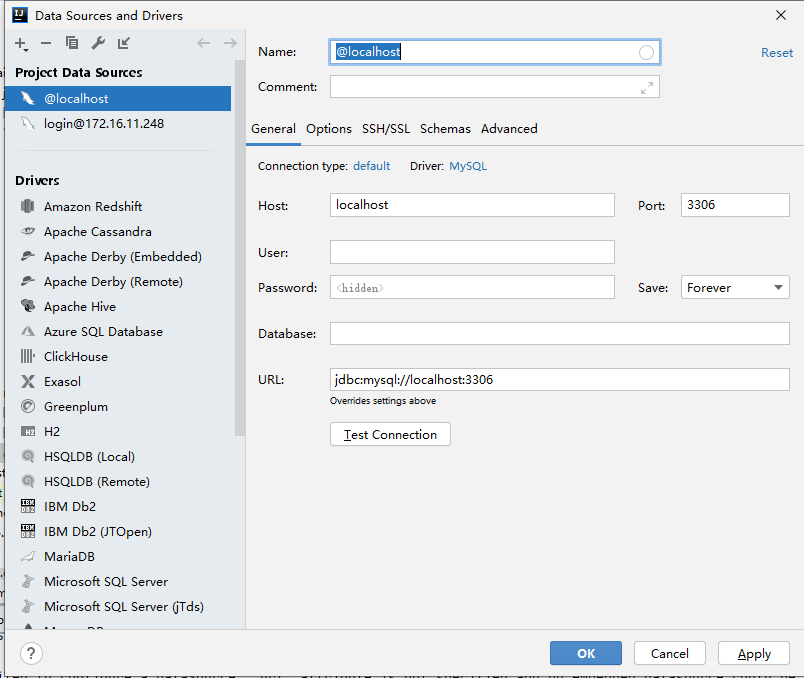This screenshot has height=678, width=804.
Task: Click the Apply button
Action: (x=754, y=653)
